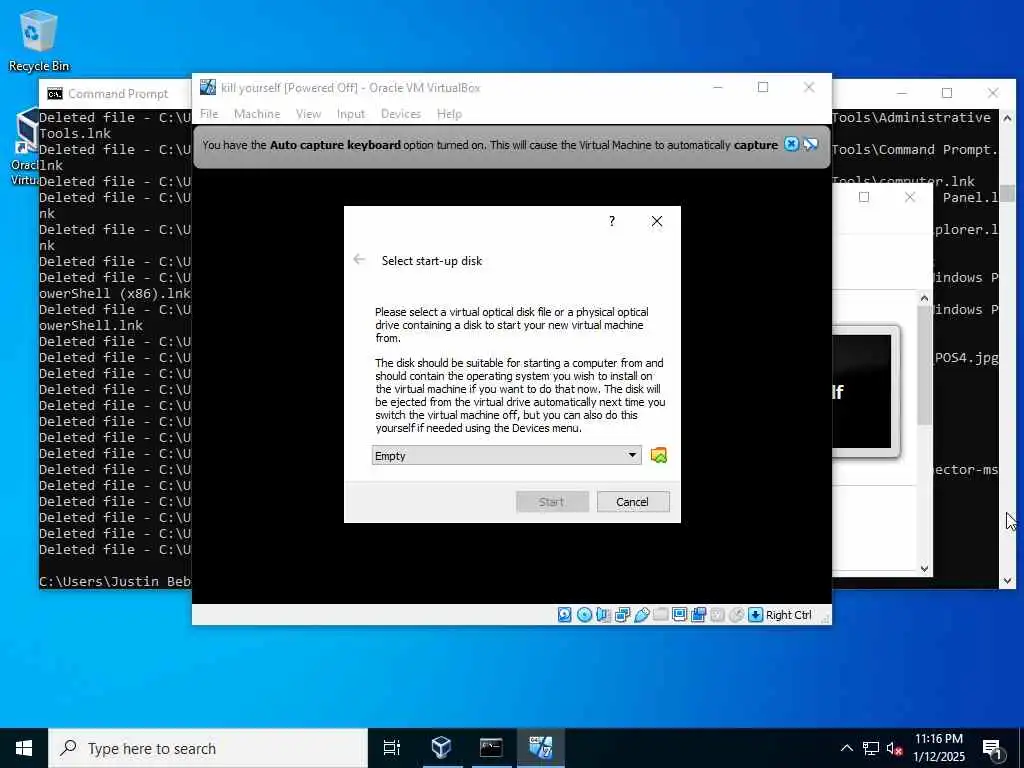Click the don't-show-again icon on notification bar
The width and height of the screenshot is (1024, 768).
[x=810, y=144]
